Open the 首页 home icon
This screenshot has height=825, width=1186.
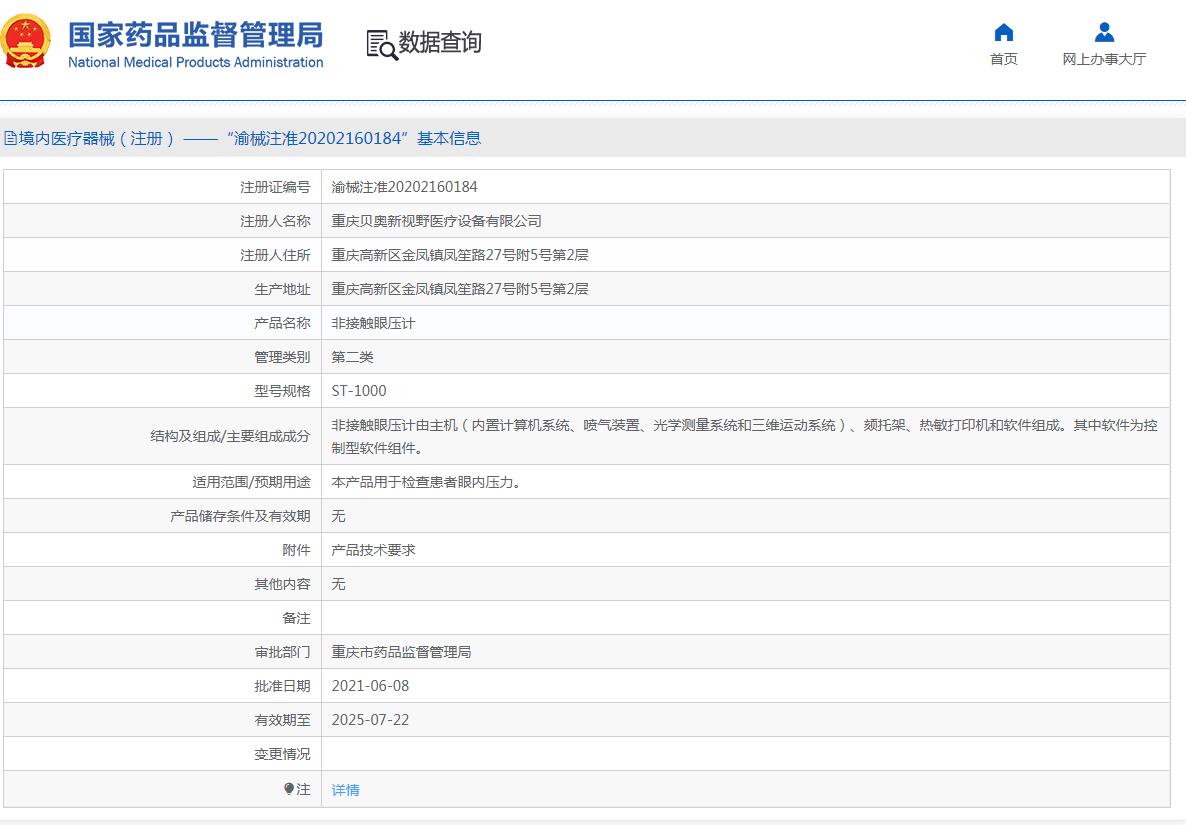(1004, 32)
